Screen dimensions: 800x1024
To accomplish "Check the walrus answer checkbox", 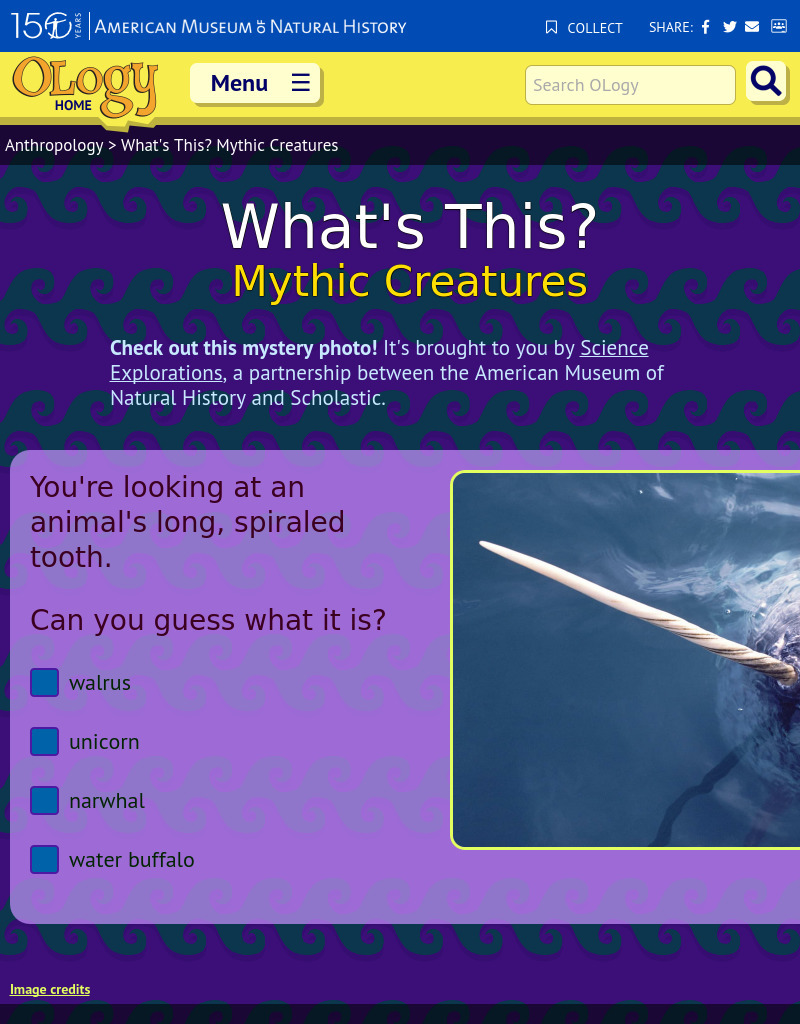I will (x=44, y=682).
